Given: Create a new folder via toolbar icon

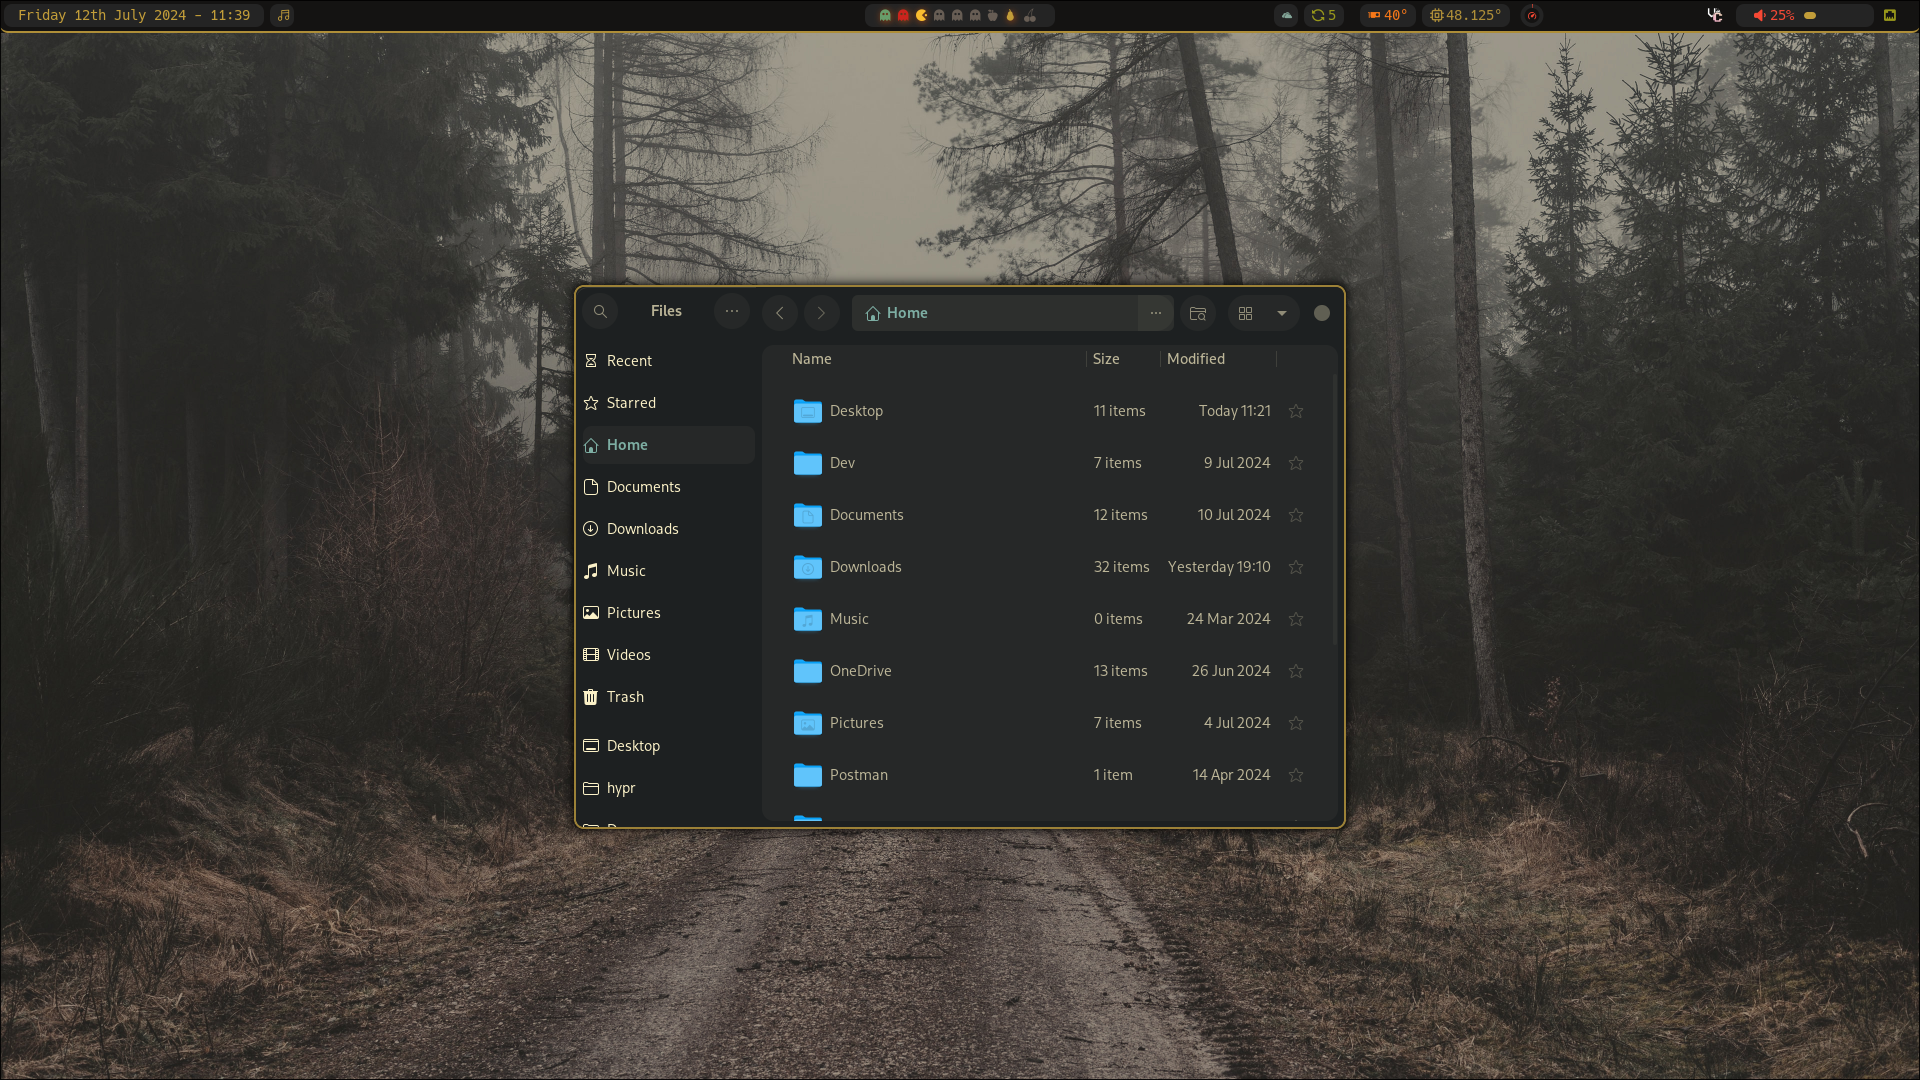Looking at the screenshot, I should [1198, 313].
